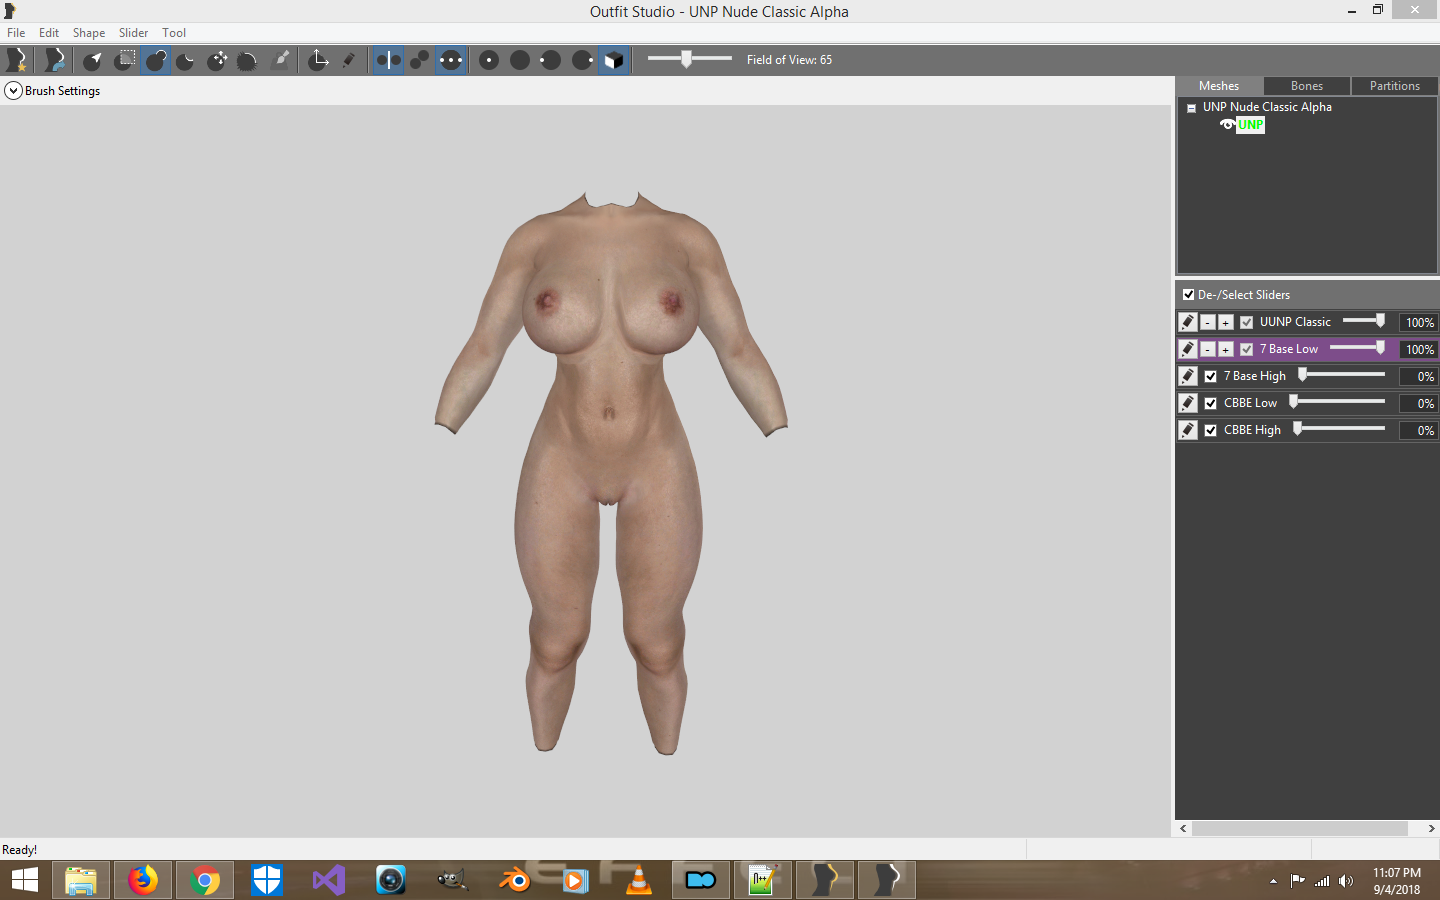The height and width of the screenshot is (900, 1440).
Task: Open Blender from the taskbar
Action: [515, 881]
